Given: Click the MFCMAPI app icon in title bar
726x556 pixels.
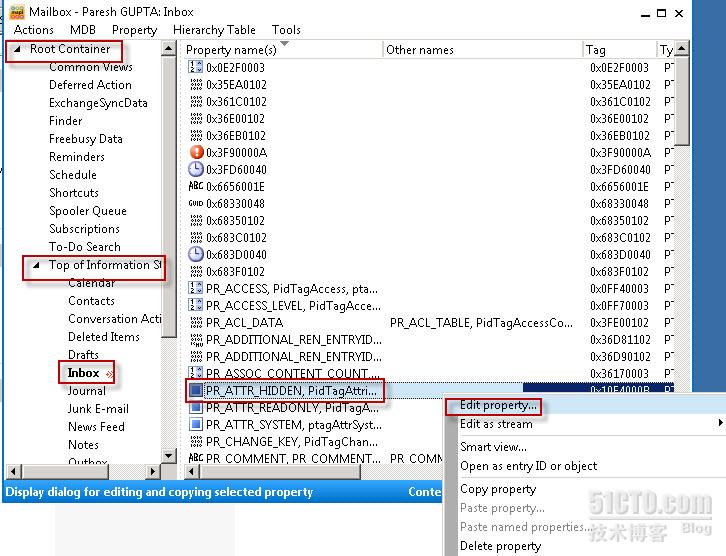Looking at the screenshot, I should [x=17, y=12].
